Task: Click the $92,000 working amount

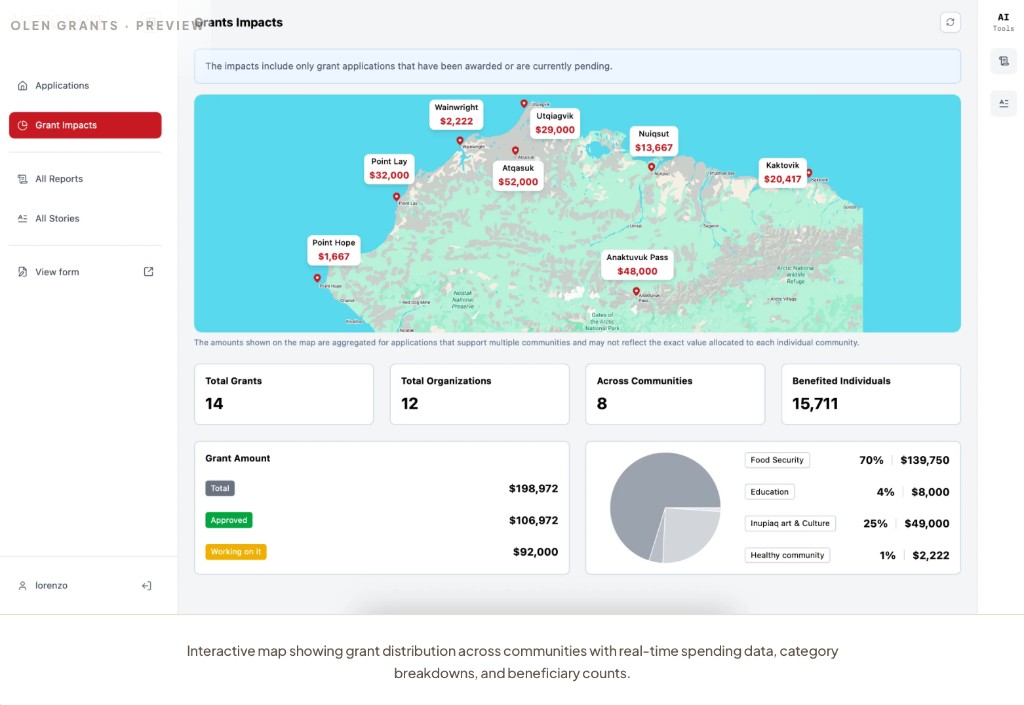Action: pos(536,552)
